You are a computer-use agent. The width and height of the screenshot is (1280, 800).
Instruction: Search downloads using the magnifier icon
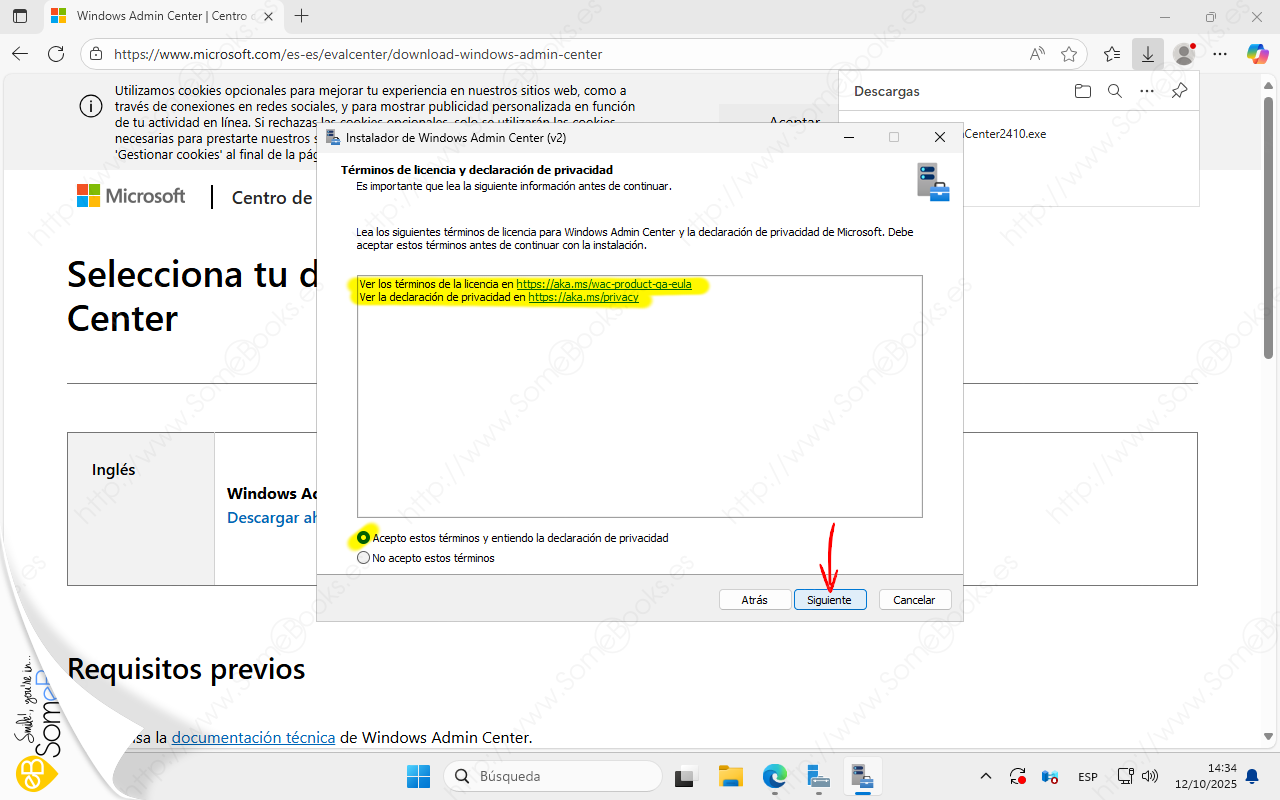pyautogui.click(x=1114, y=91)
